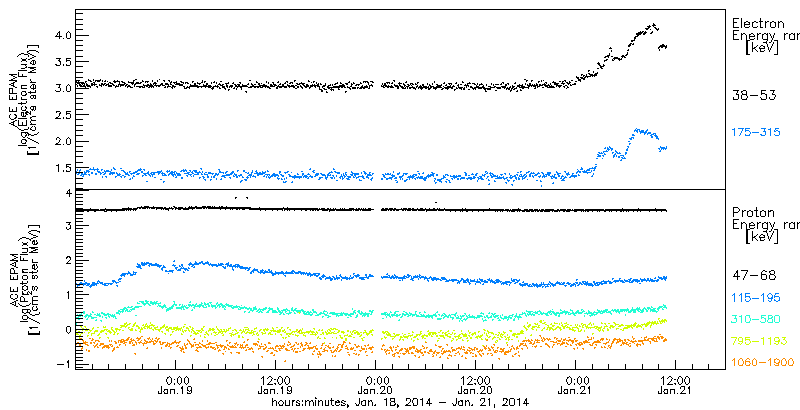
Task: Pick the cyan 310-580 proton energy label
Action: (x=756, y=319)
